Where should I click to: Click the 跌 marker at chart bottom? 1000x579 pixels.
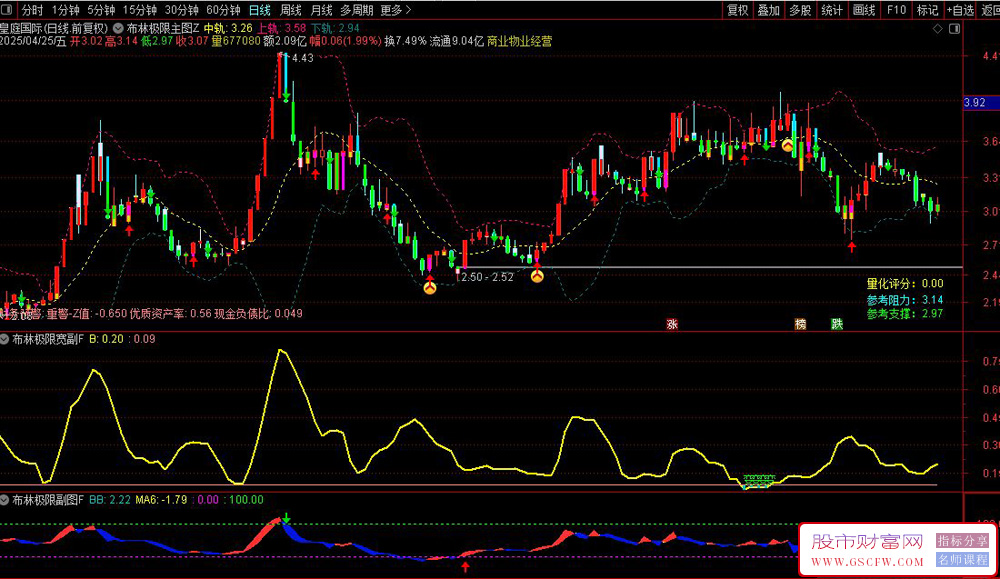click(x=837, y=324)
